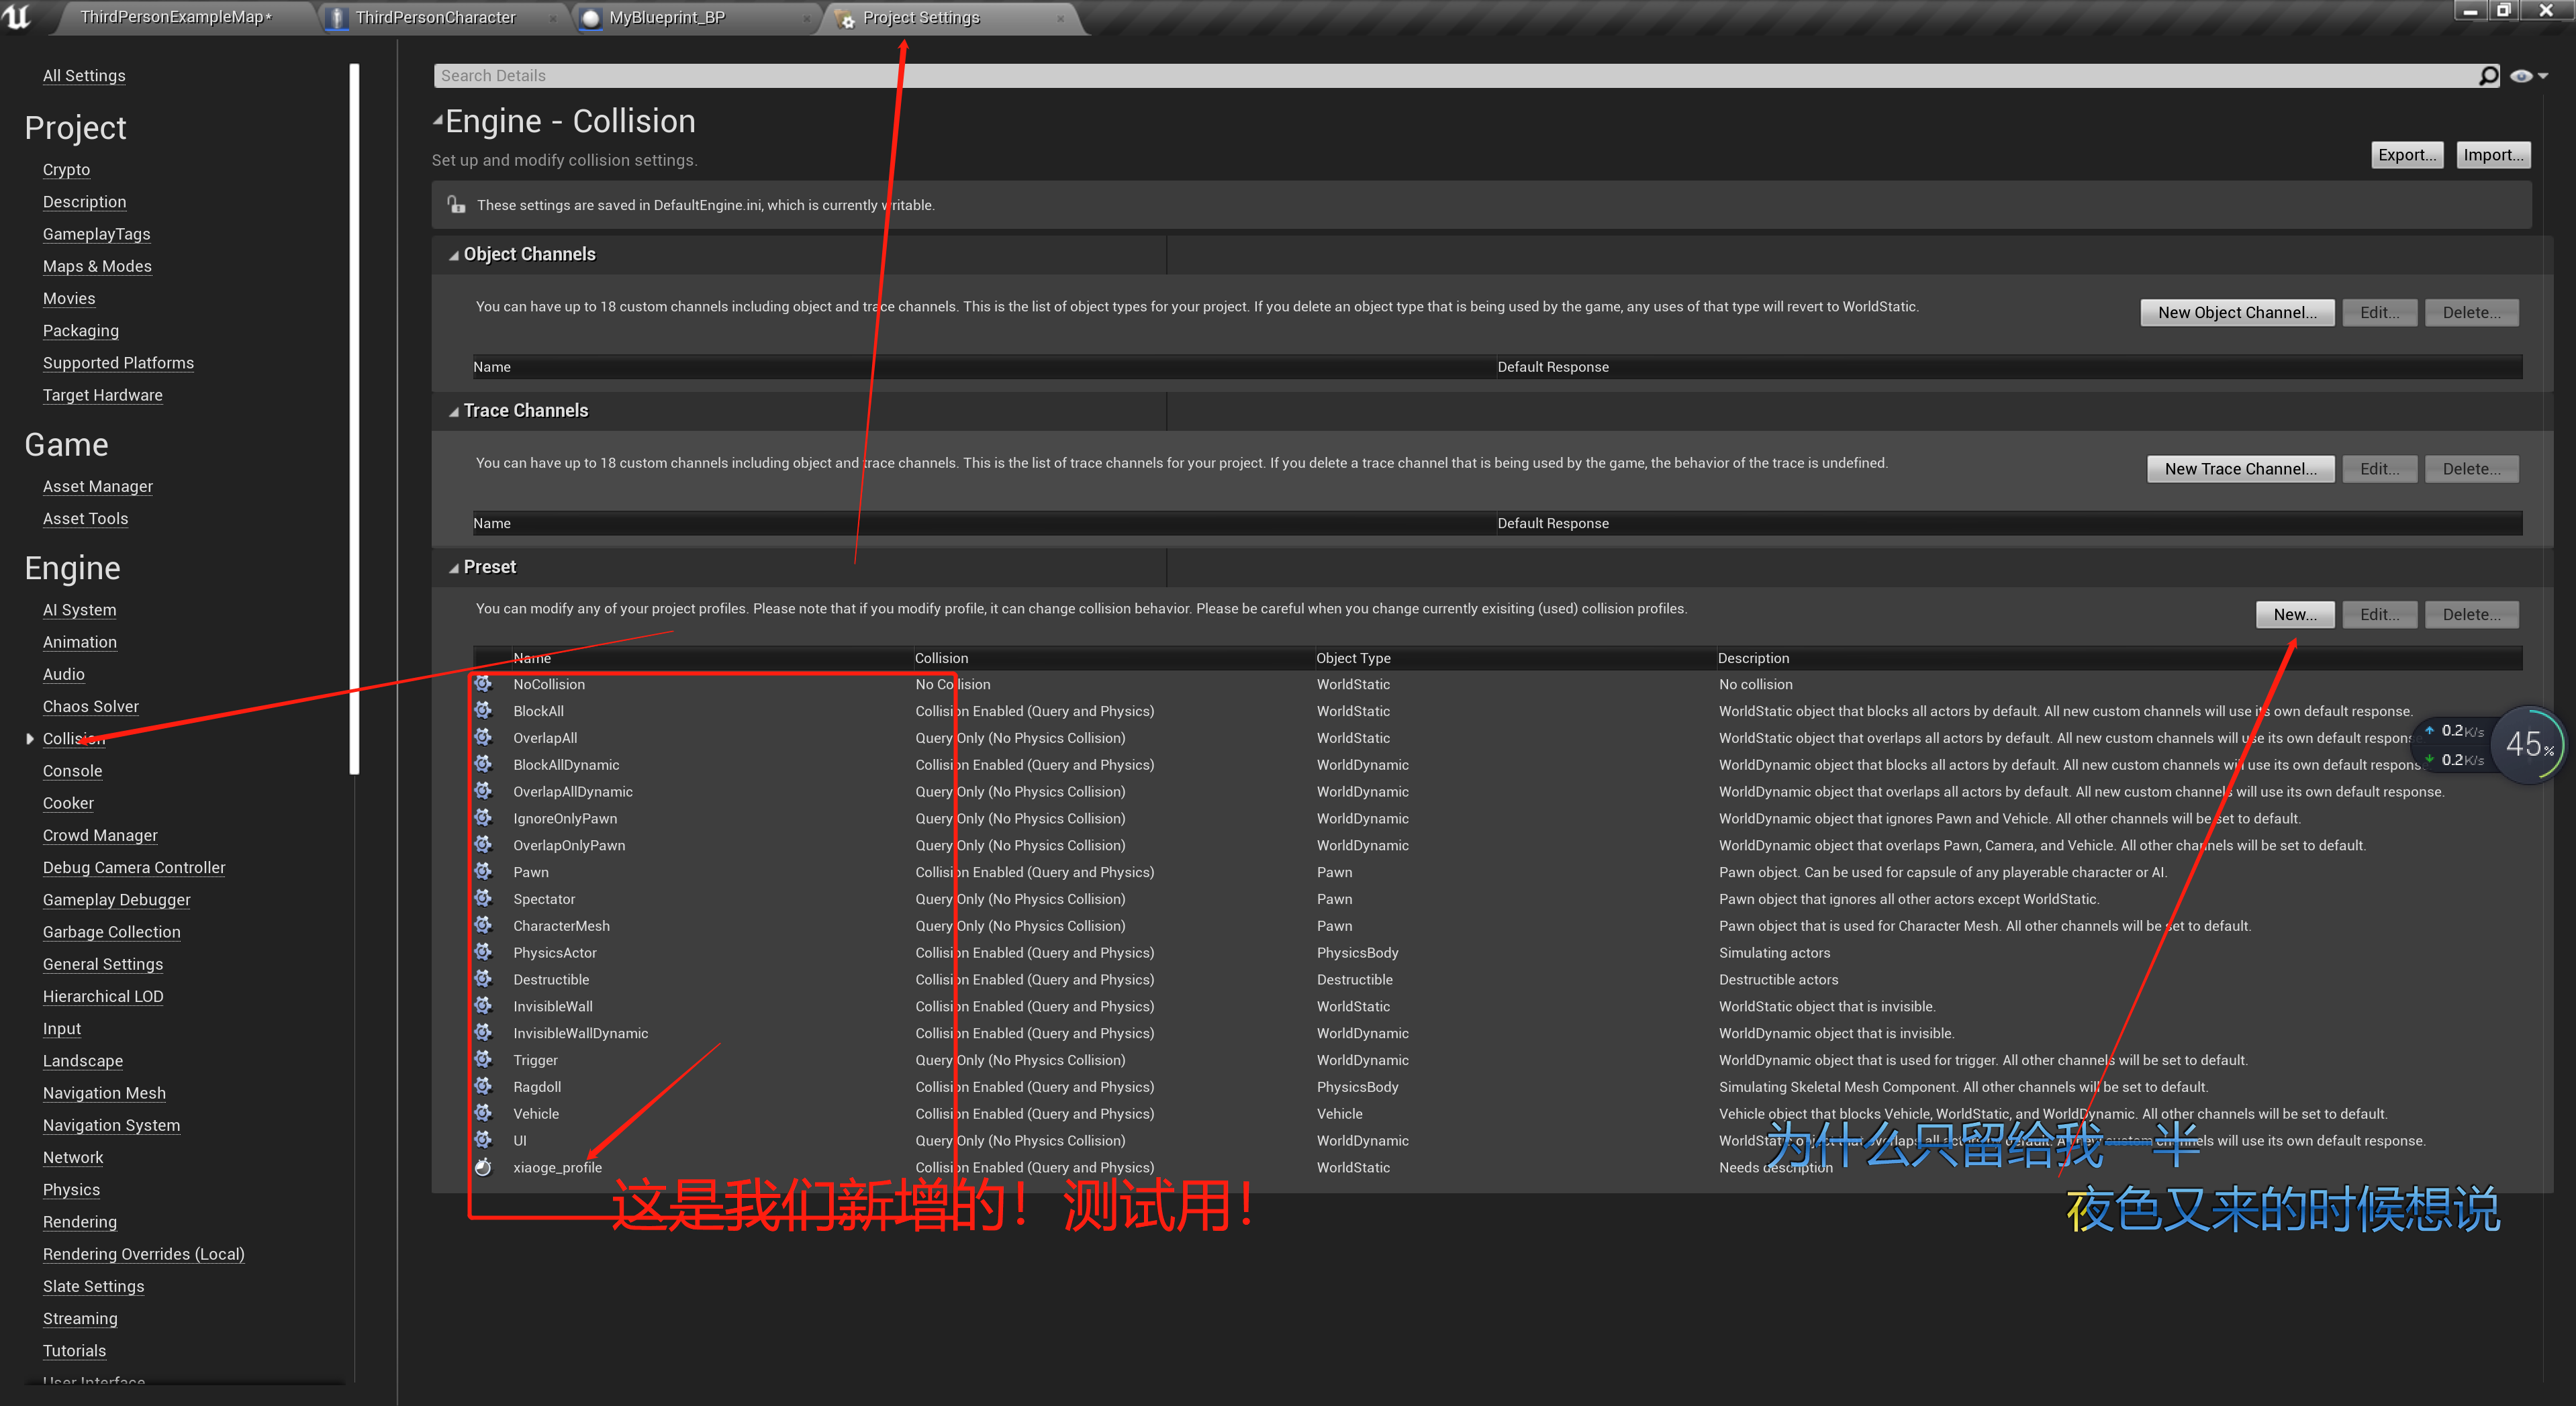Click the gear icon beside Destructible preset
Image resolution: width=2576 pixels, height=1406 pixels.
click(483, 980)
